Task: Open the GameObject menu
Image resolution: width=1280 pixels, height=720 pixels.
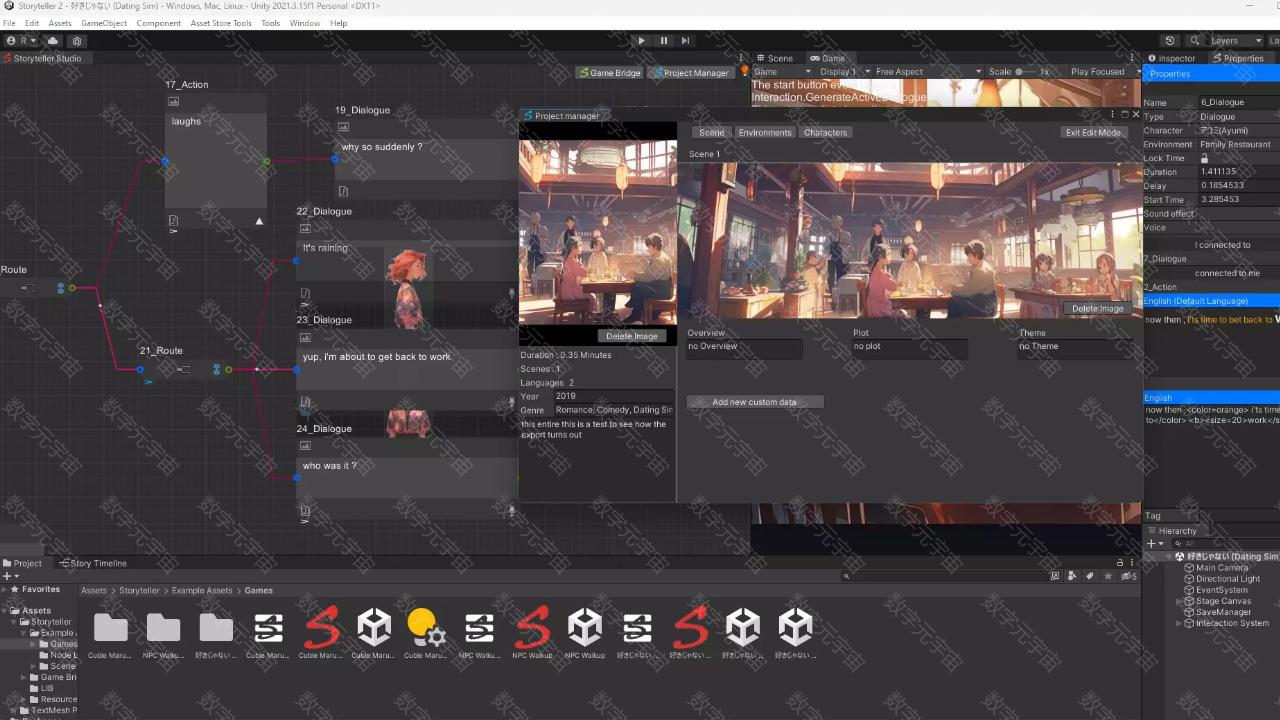Action: pos(104,23)
